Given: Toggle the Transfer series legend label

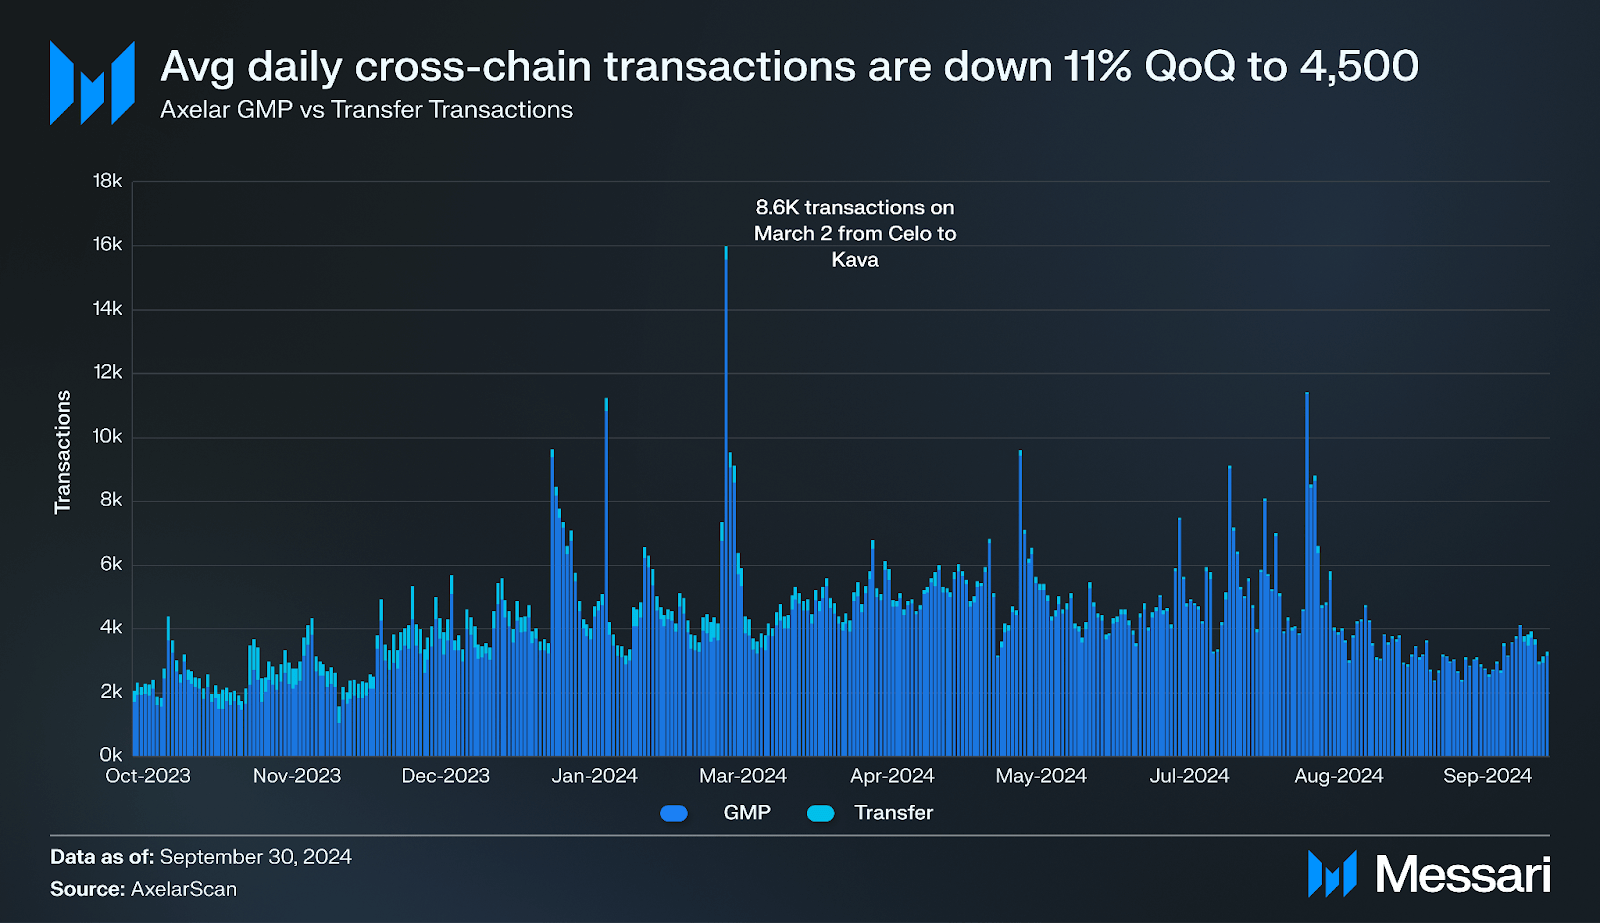Looking at the screenshot, I should click(893, 813).
